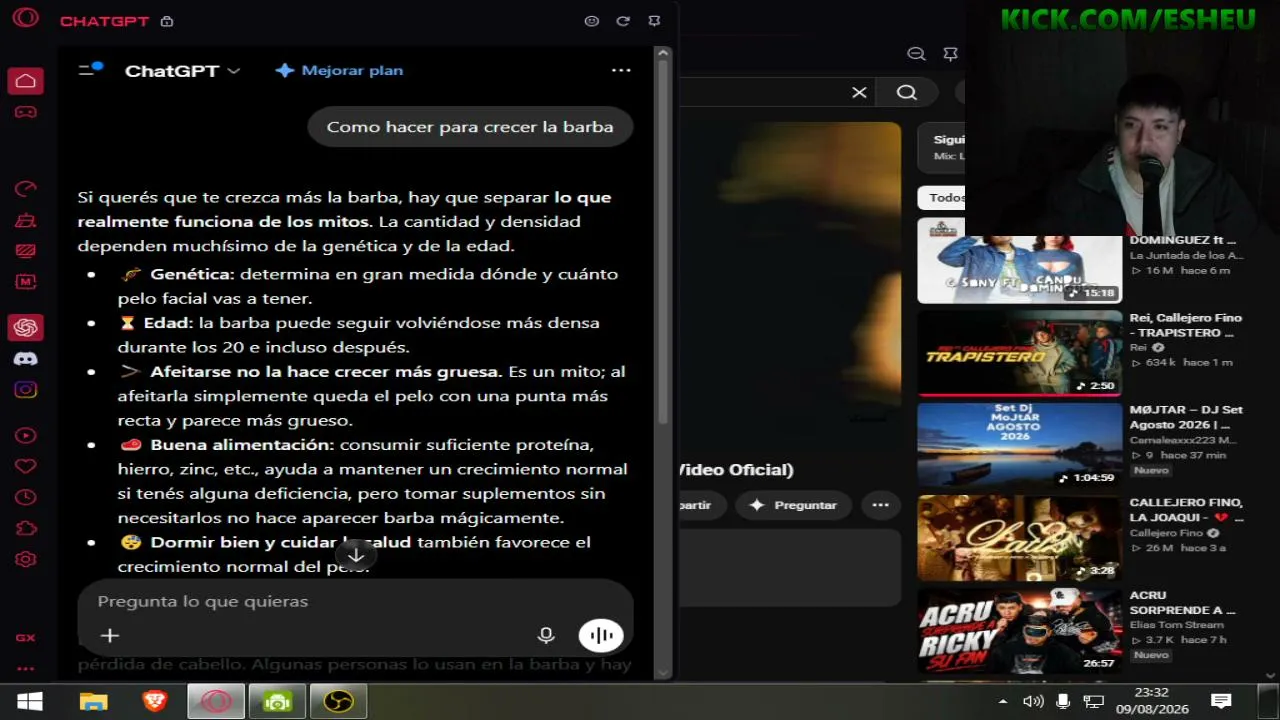Open the History clock icon in sidebar
This screenshot has height=720, width=1280.
(x=25, y=497)
